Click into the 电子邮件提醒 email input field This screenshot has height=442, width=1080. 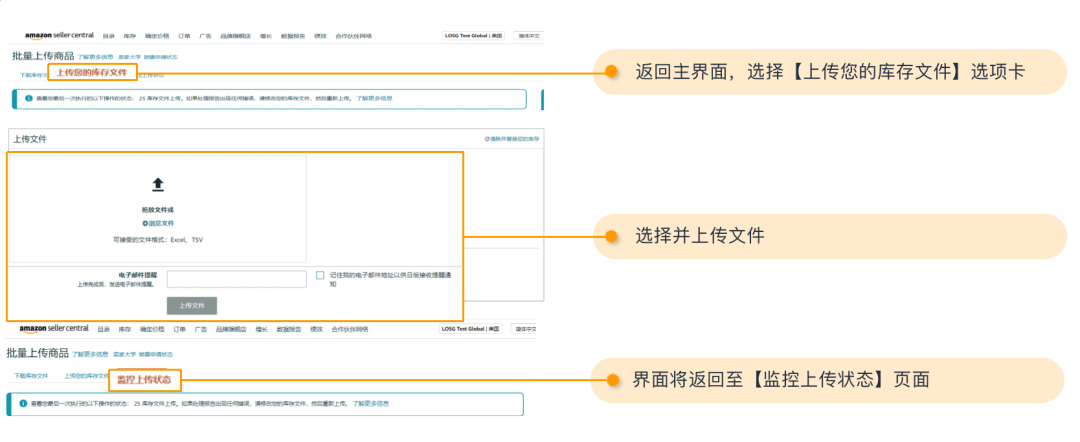click(x=236, y=279)
